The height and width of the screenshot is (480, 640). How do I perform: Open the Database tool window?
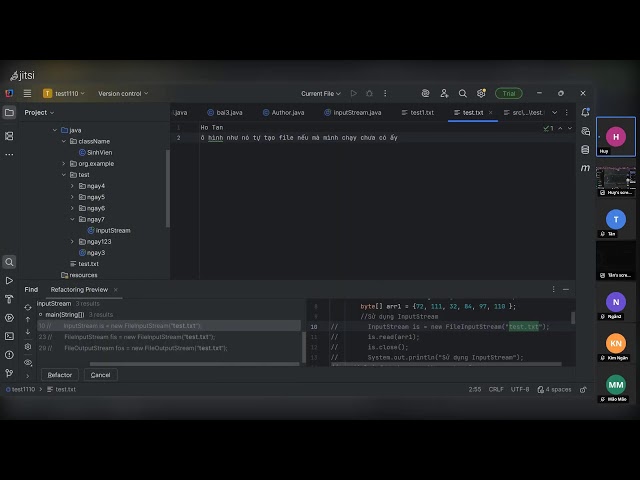pos(585,150)
